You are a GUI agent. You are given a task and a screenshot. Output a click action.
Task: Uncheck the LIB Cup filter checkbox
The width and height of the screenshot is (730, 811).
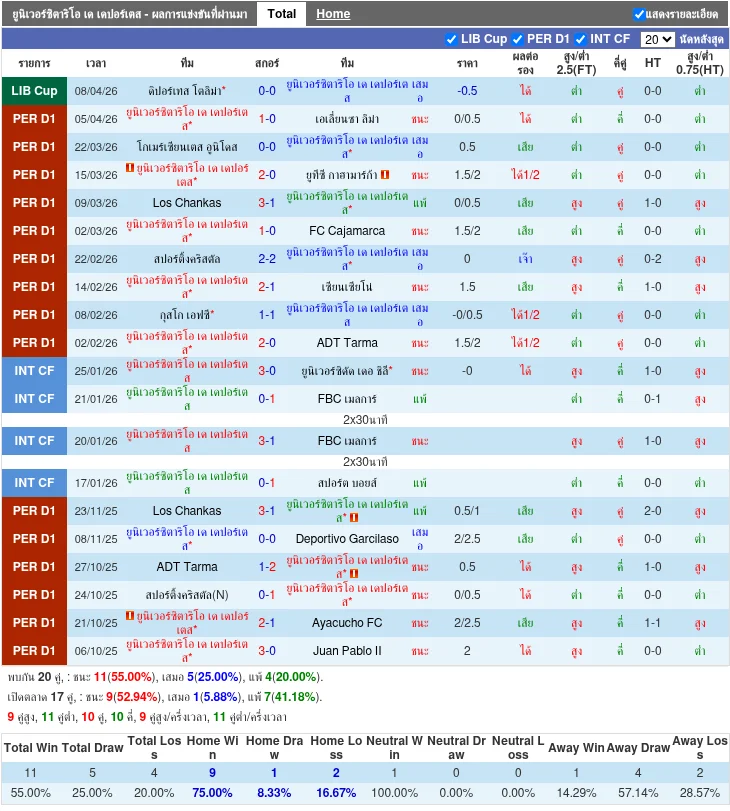(x=451, y=39)
